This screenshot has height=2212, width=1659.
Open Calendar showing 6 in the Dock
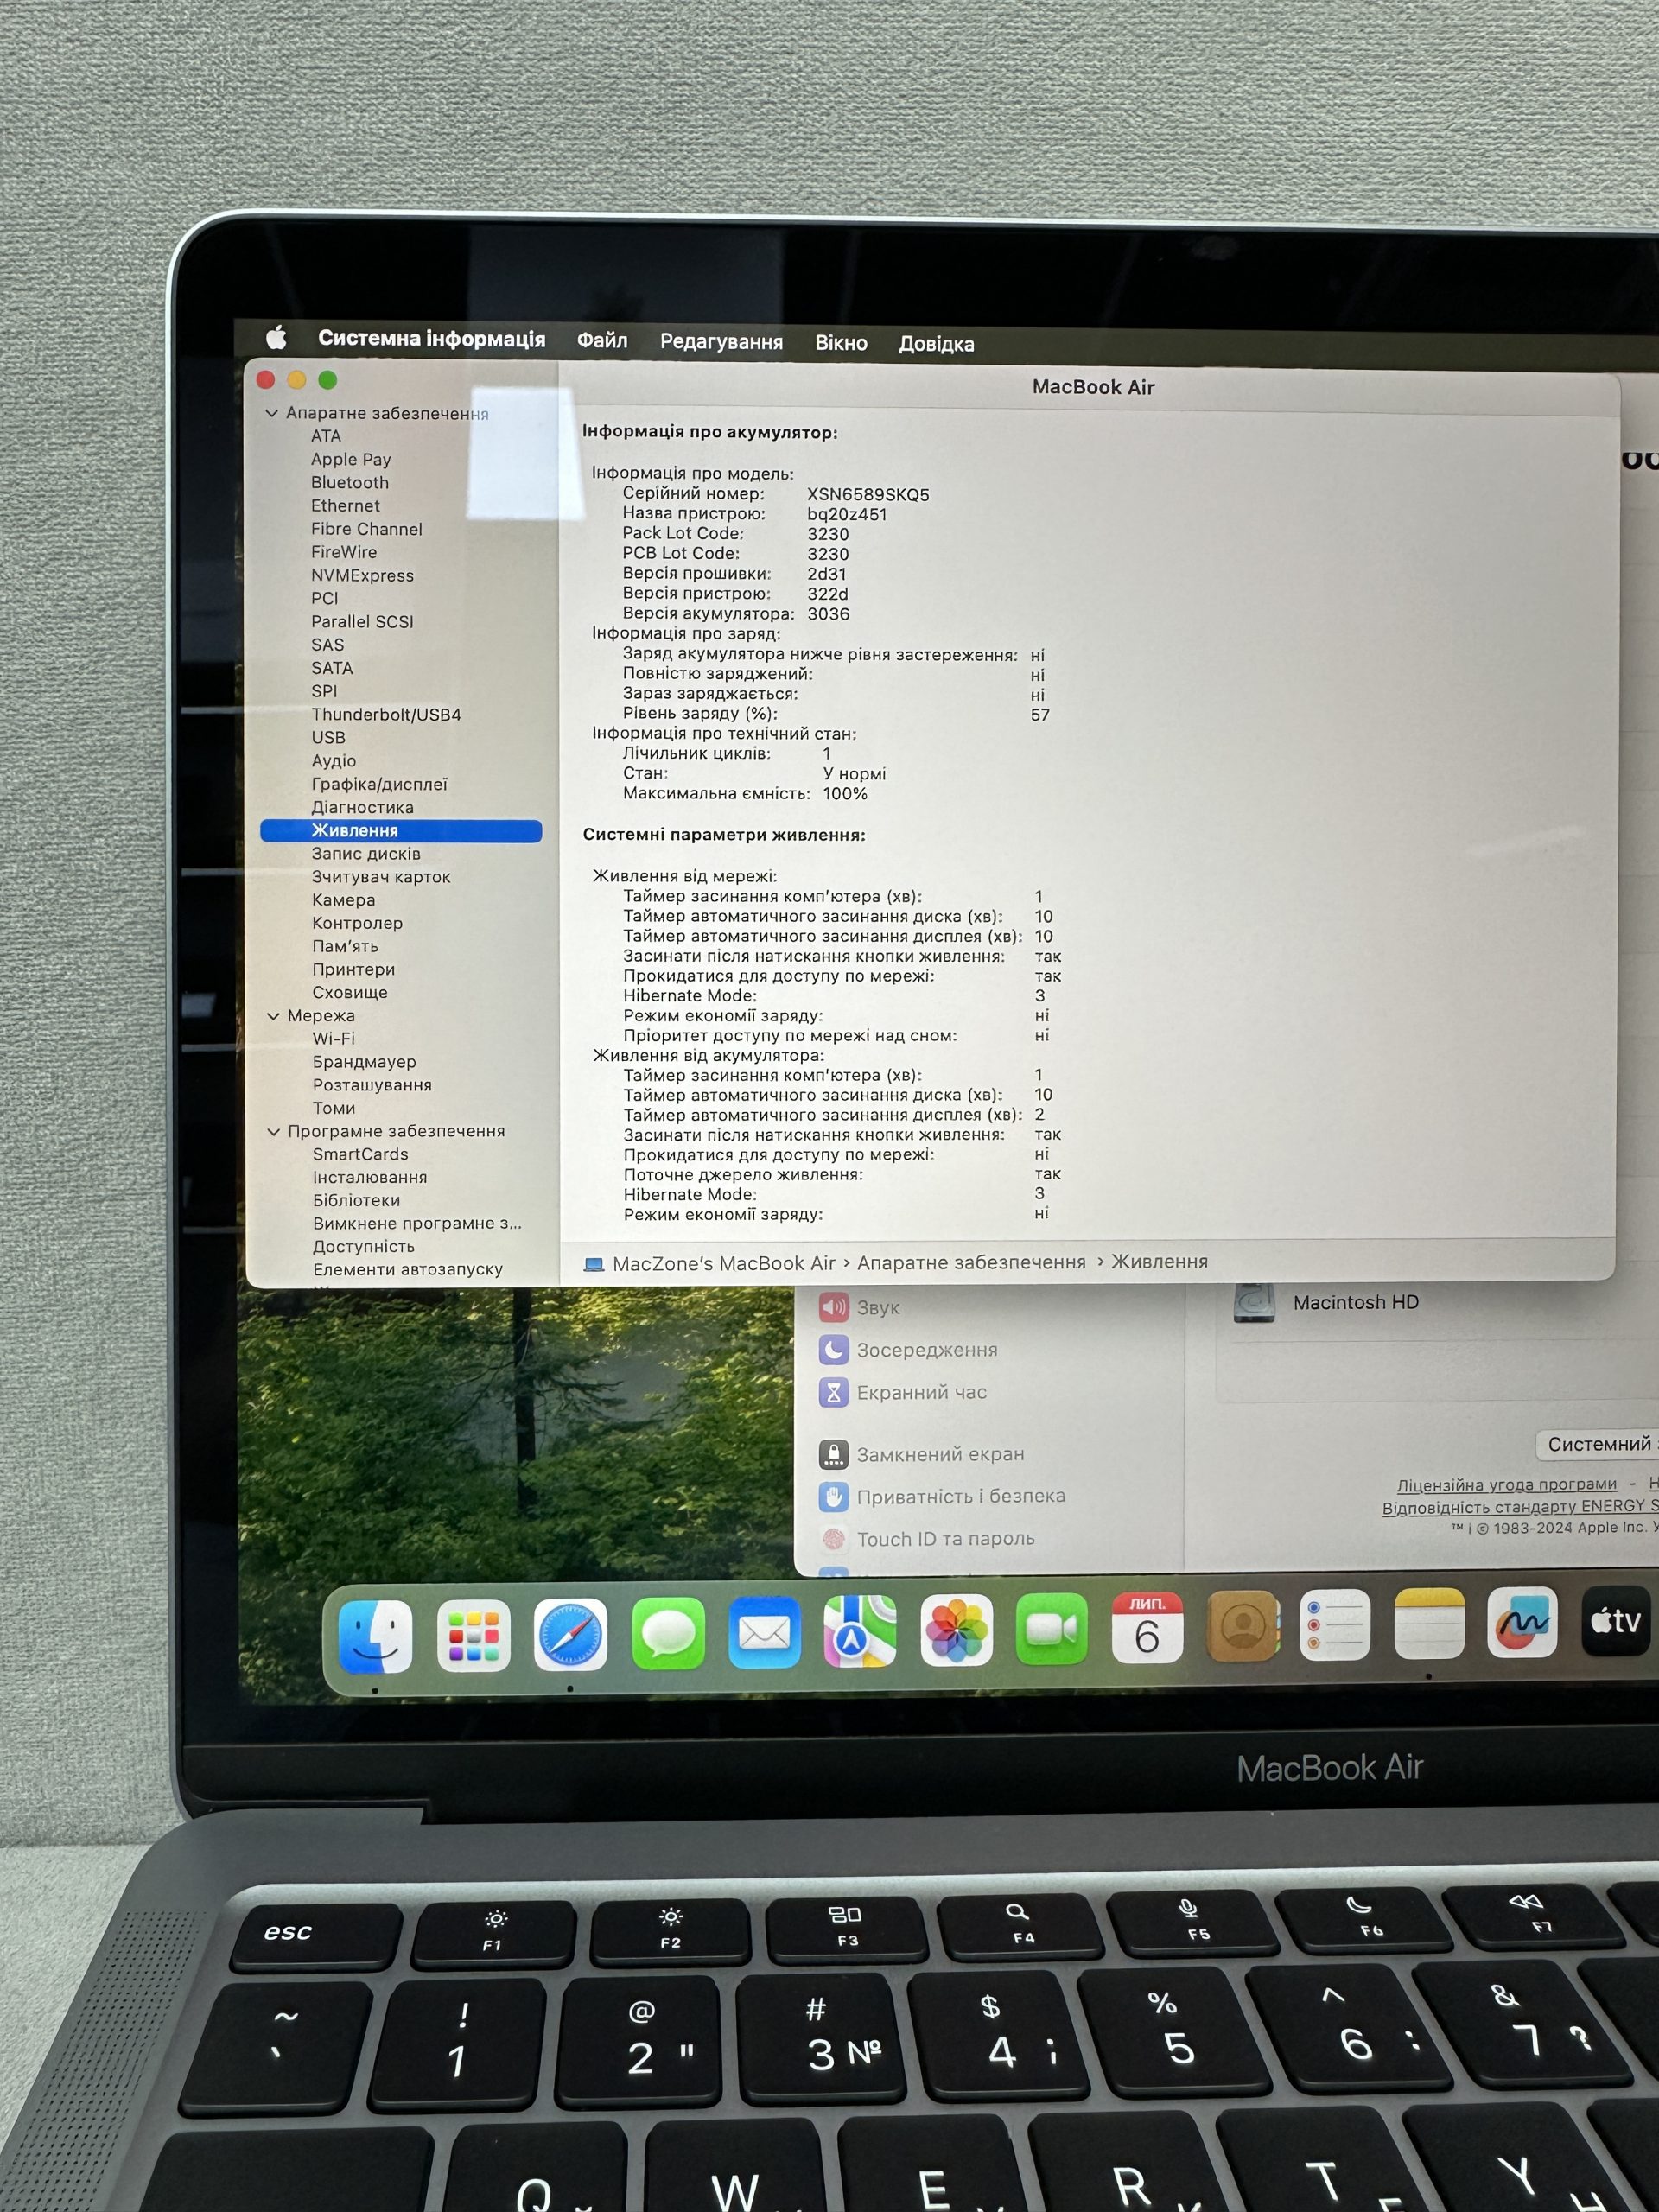[1147, 1628]
